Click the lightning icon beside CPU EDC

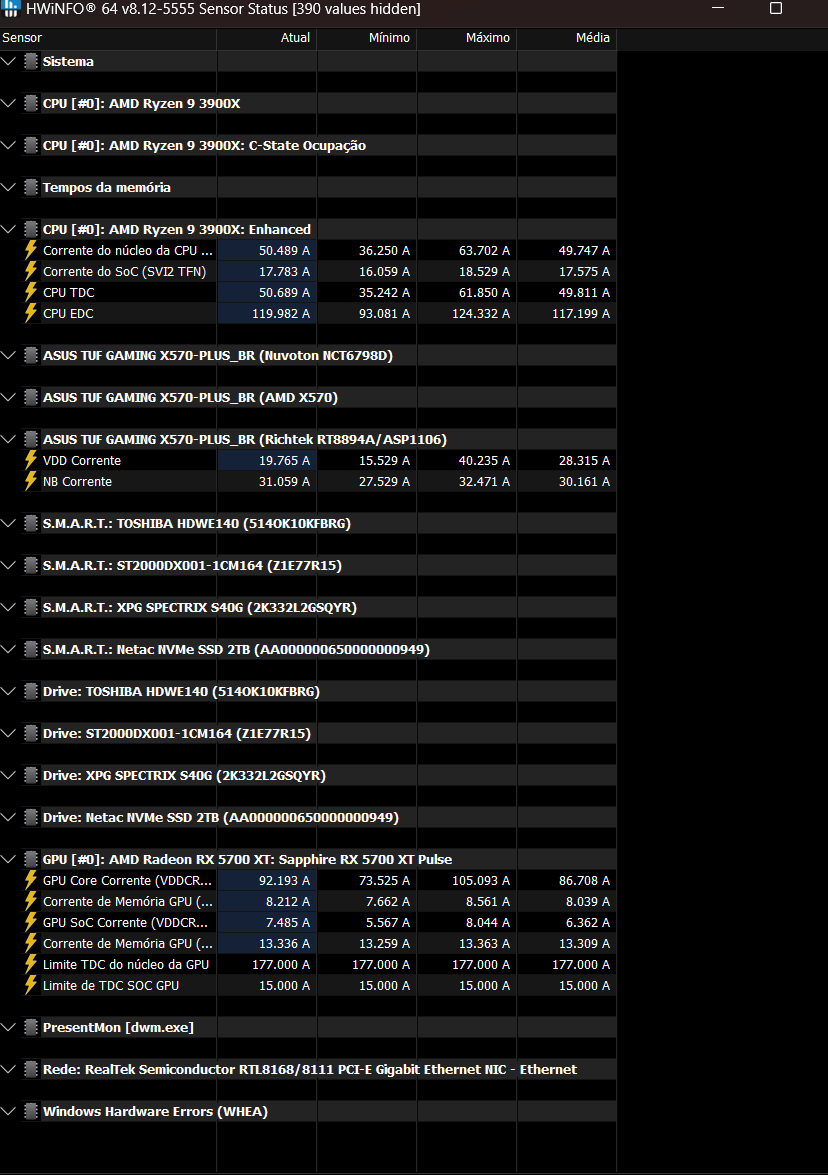[31, 313]
